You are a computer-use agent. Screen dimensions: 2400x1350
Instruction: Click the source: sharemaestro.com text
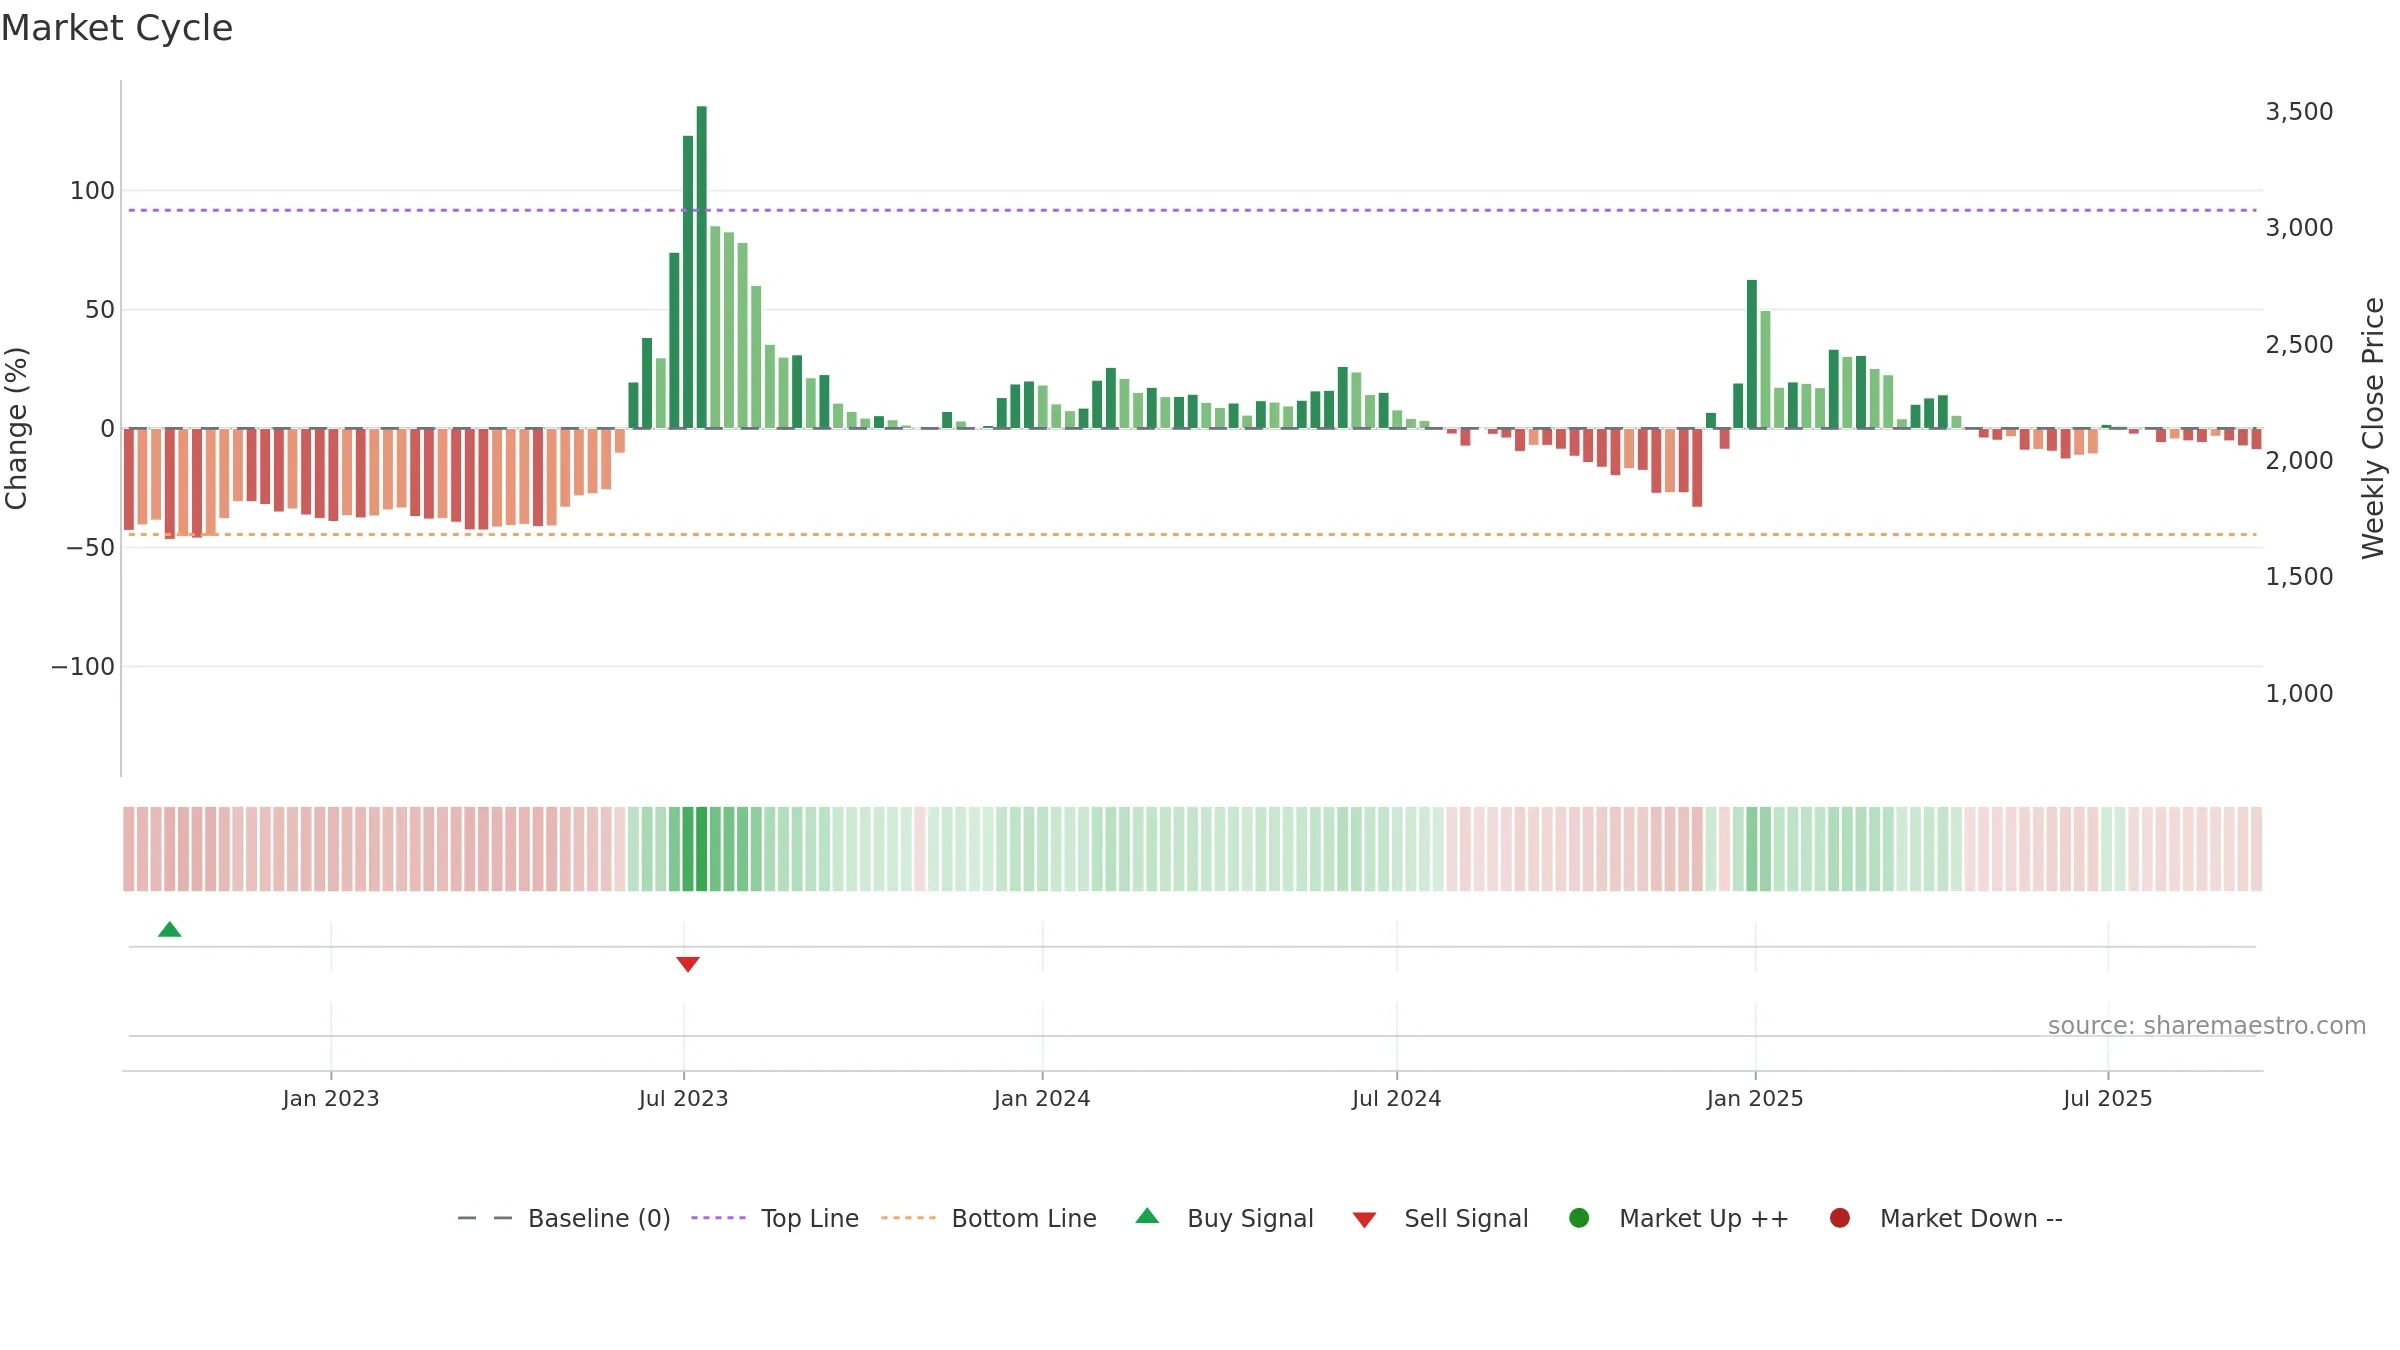(2207, 1026)
